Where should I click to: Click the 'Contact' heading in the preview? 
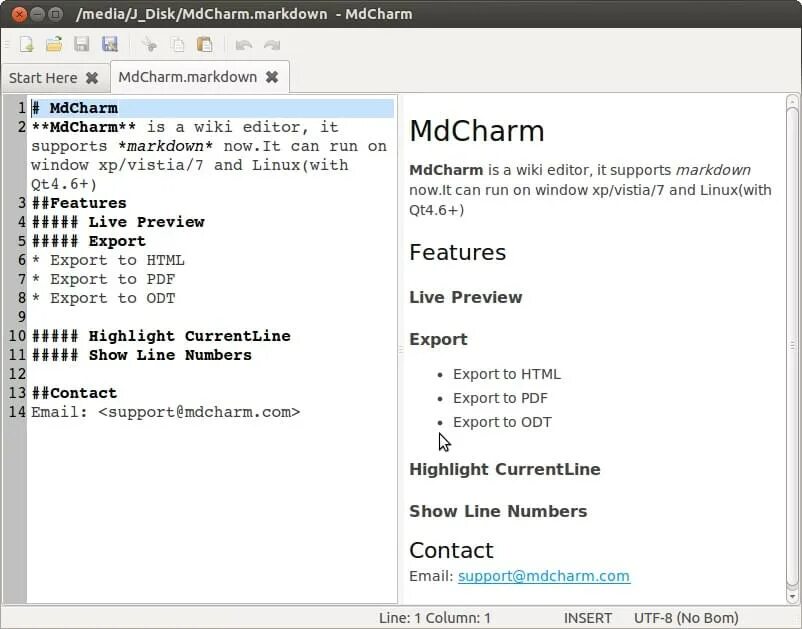pos(451,550)
